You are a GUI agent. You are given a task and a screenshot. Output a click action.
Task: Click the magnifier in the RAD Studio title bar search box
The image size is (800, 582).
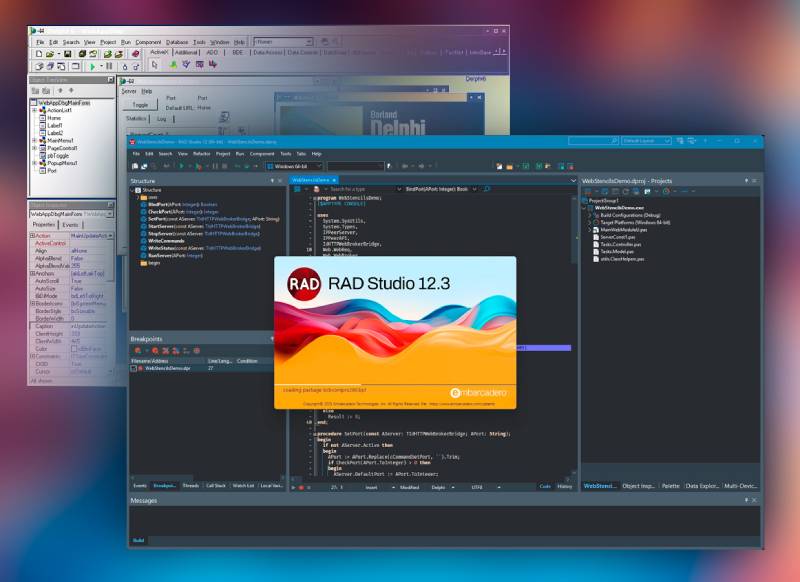pos(614,141)
